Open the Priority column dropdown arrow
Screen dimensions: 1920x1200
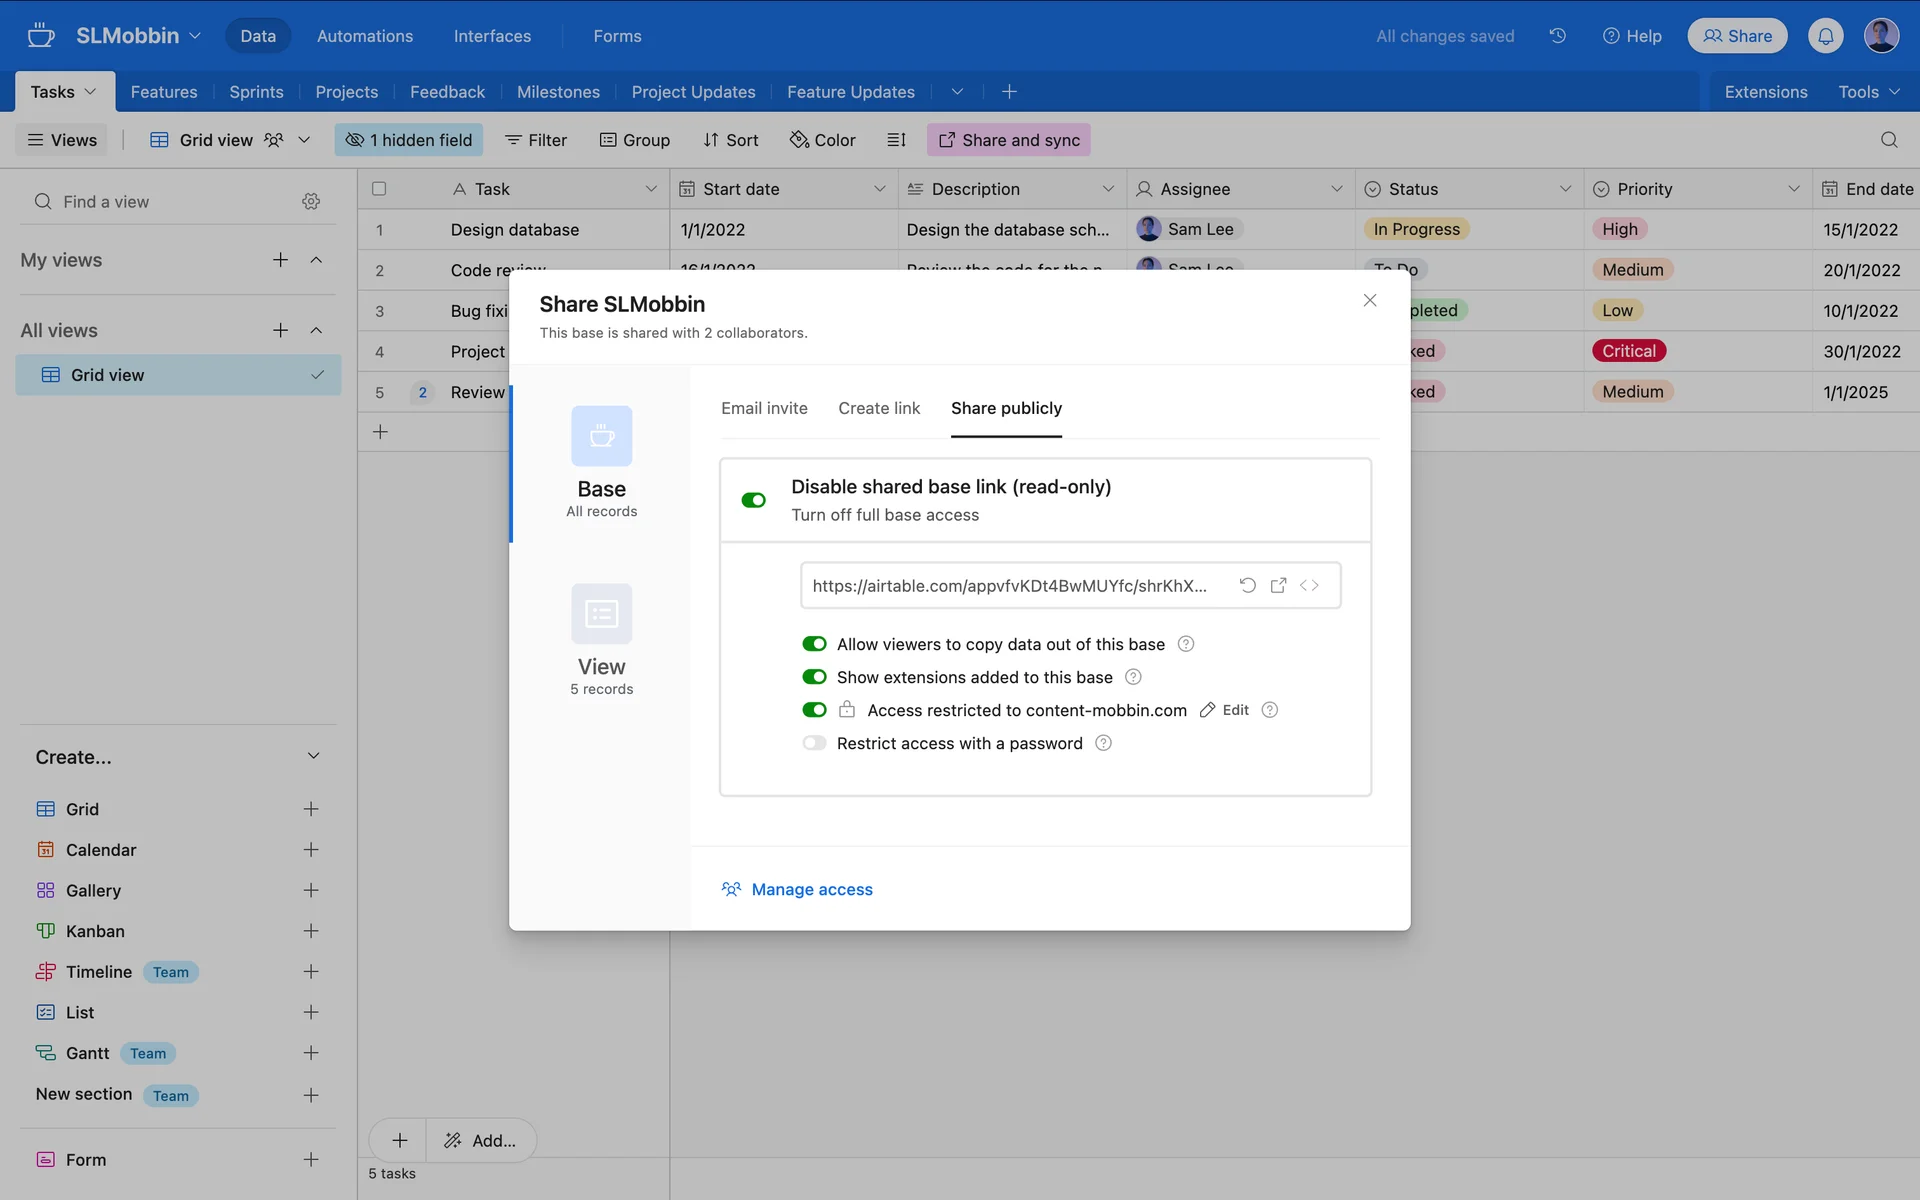pos(1793,189)
